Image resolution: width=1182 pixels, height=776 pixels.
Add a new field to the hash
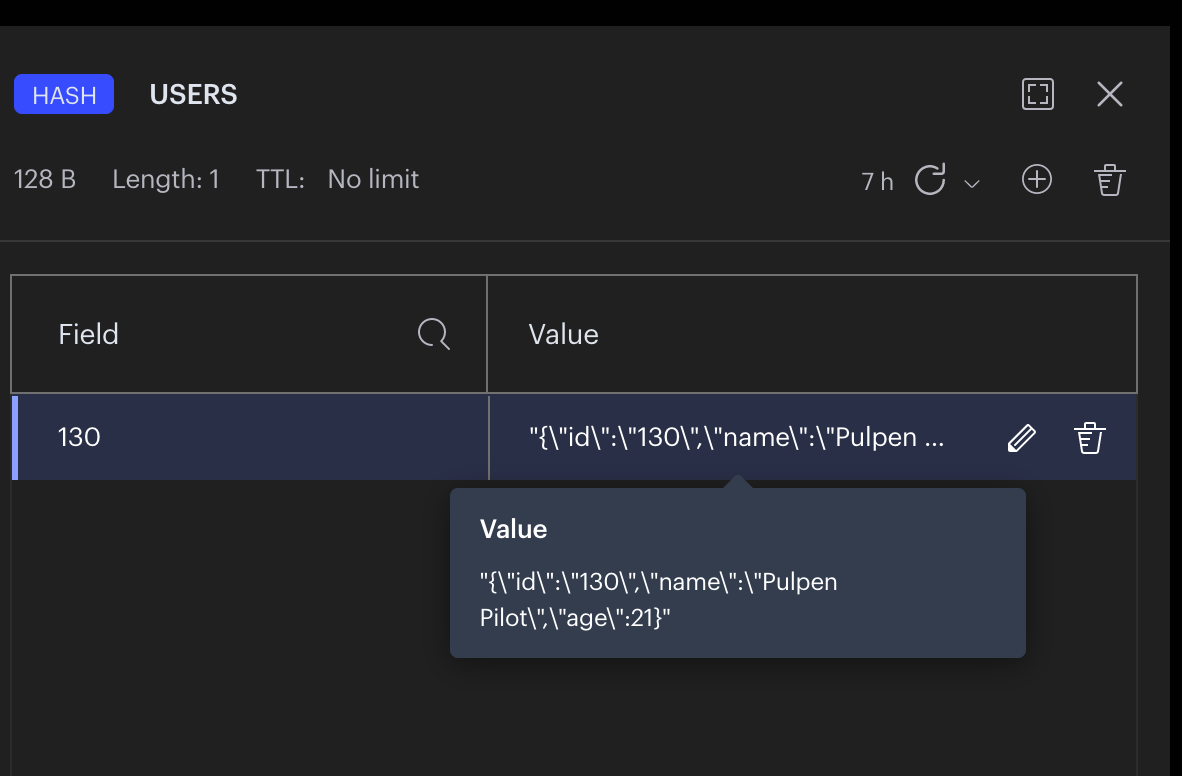coord(1037,180)
